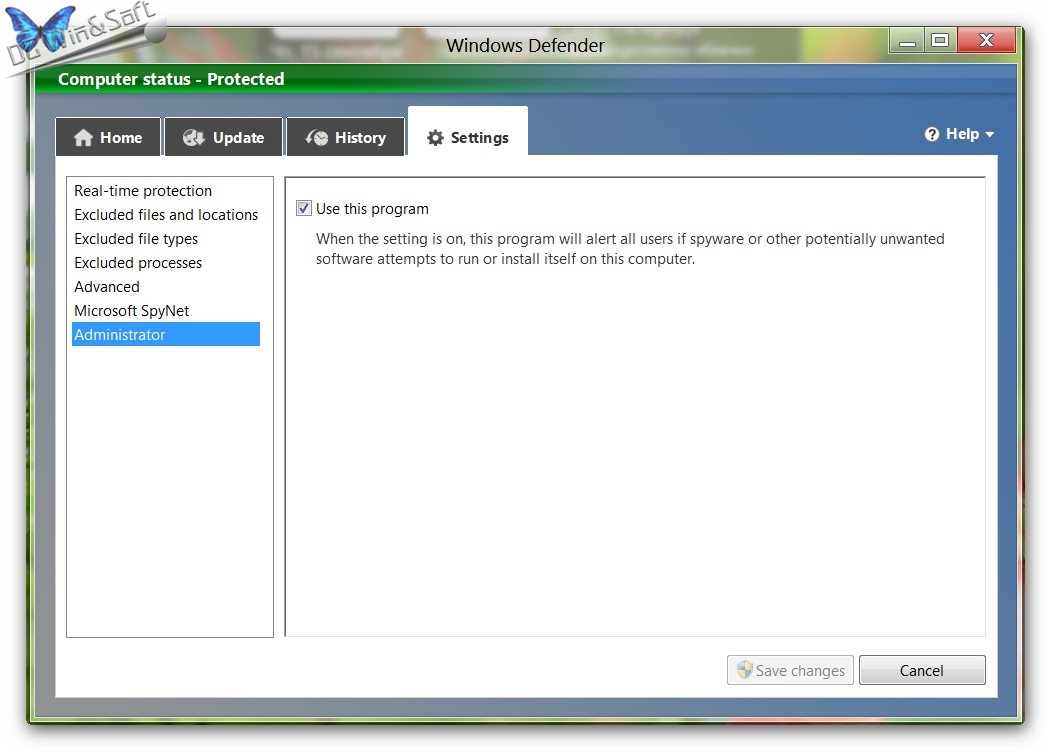Select Real-time protection in the settings list
Viewport: 1052px width, 752px height.
[166, 191]
